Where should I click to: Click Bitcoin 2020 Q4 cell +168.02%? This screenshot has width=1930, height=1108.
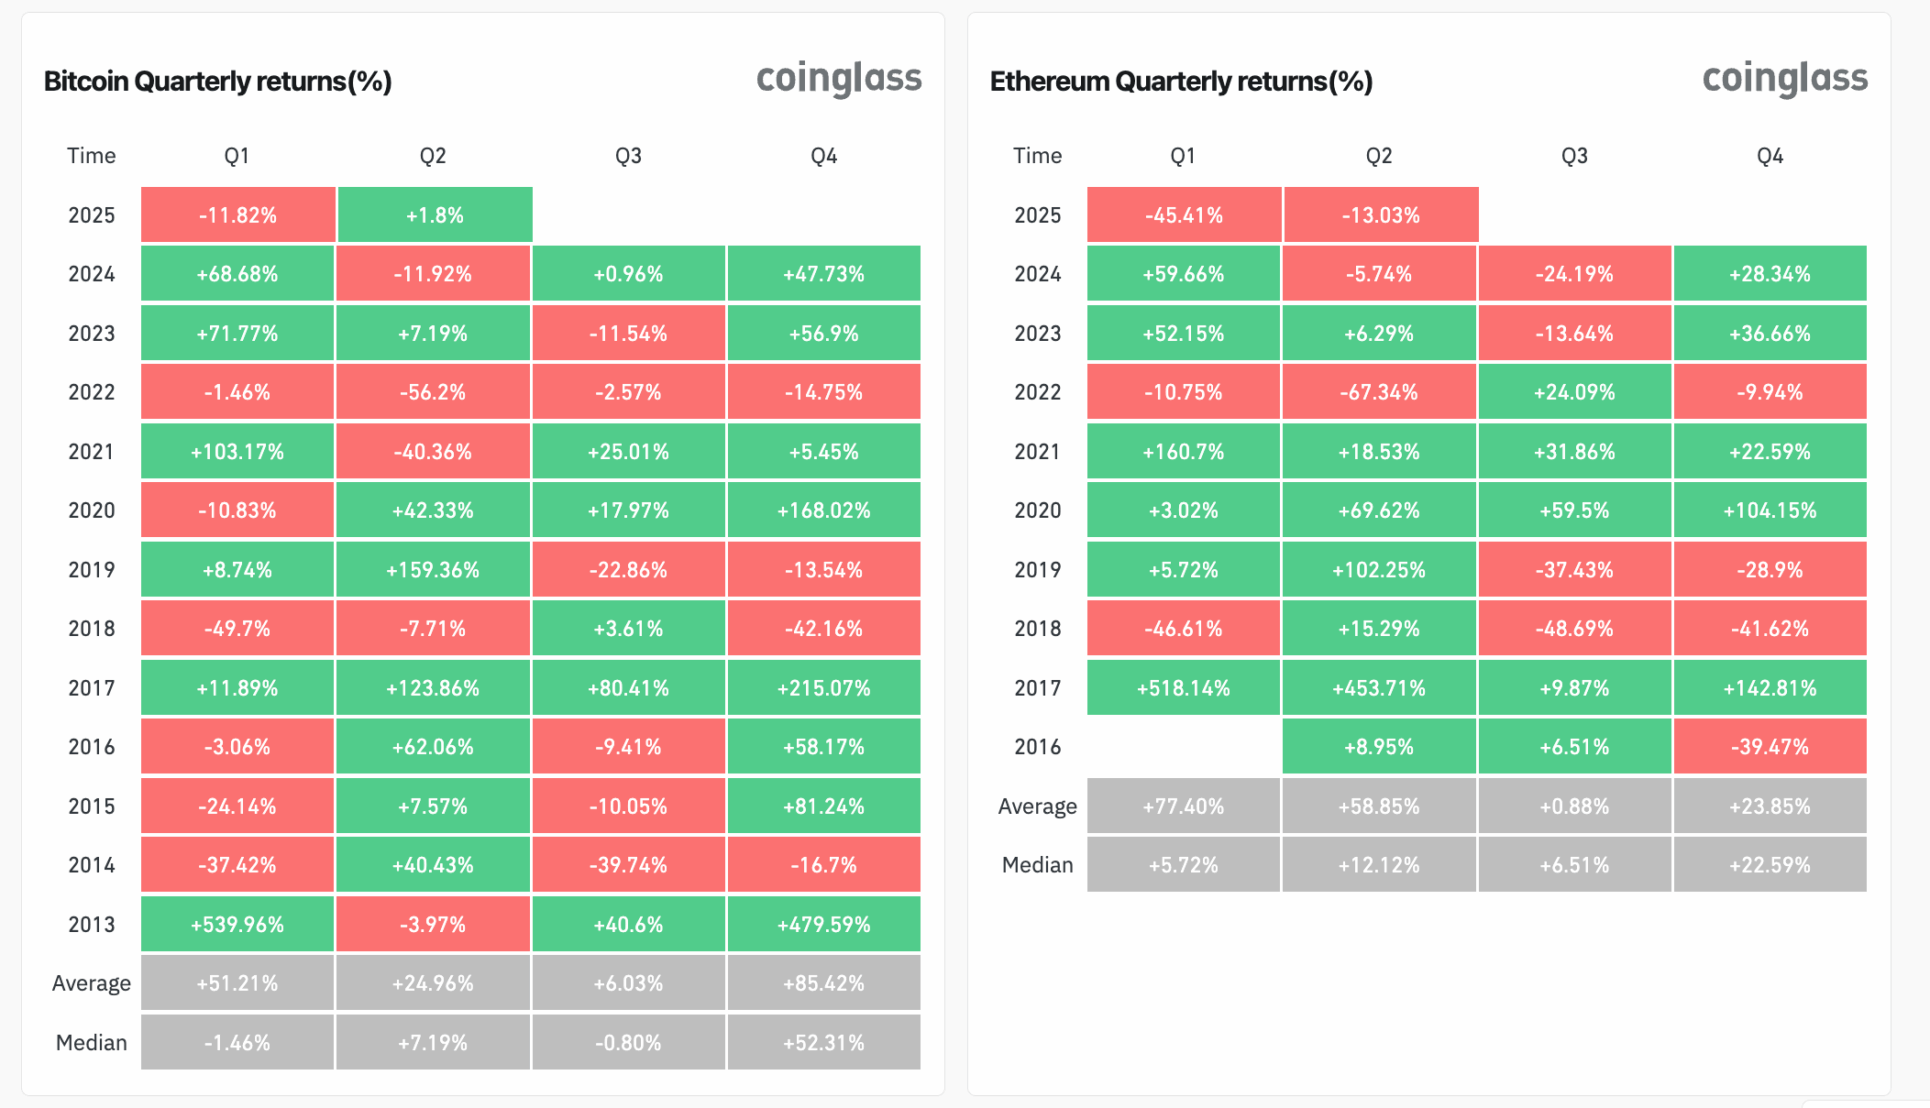pyautogui.click(x=823, y=511)
